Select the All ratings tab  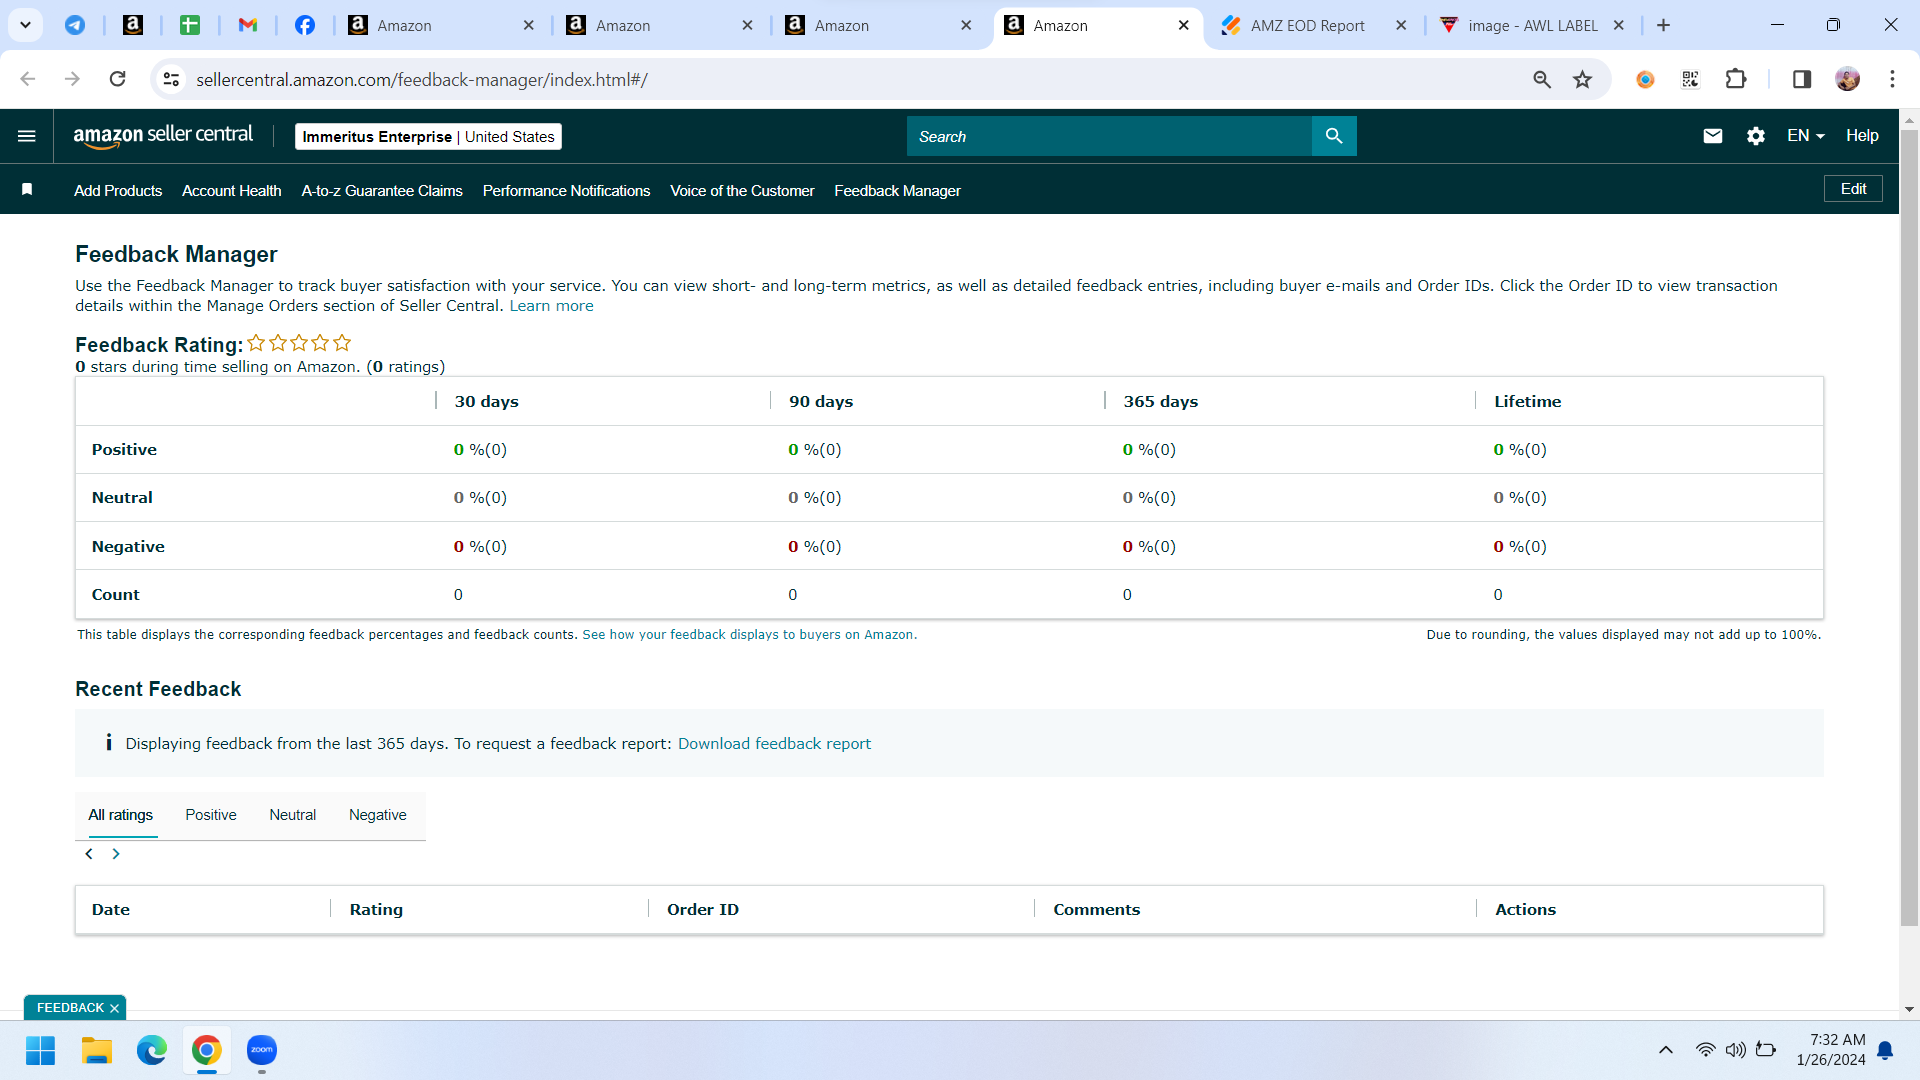click(x=121, y=815)
